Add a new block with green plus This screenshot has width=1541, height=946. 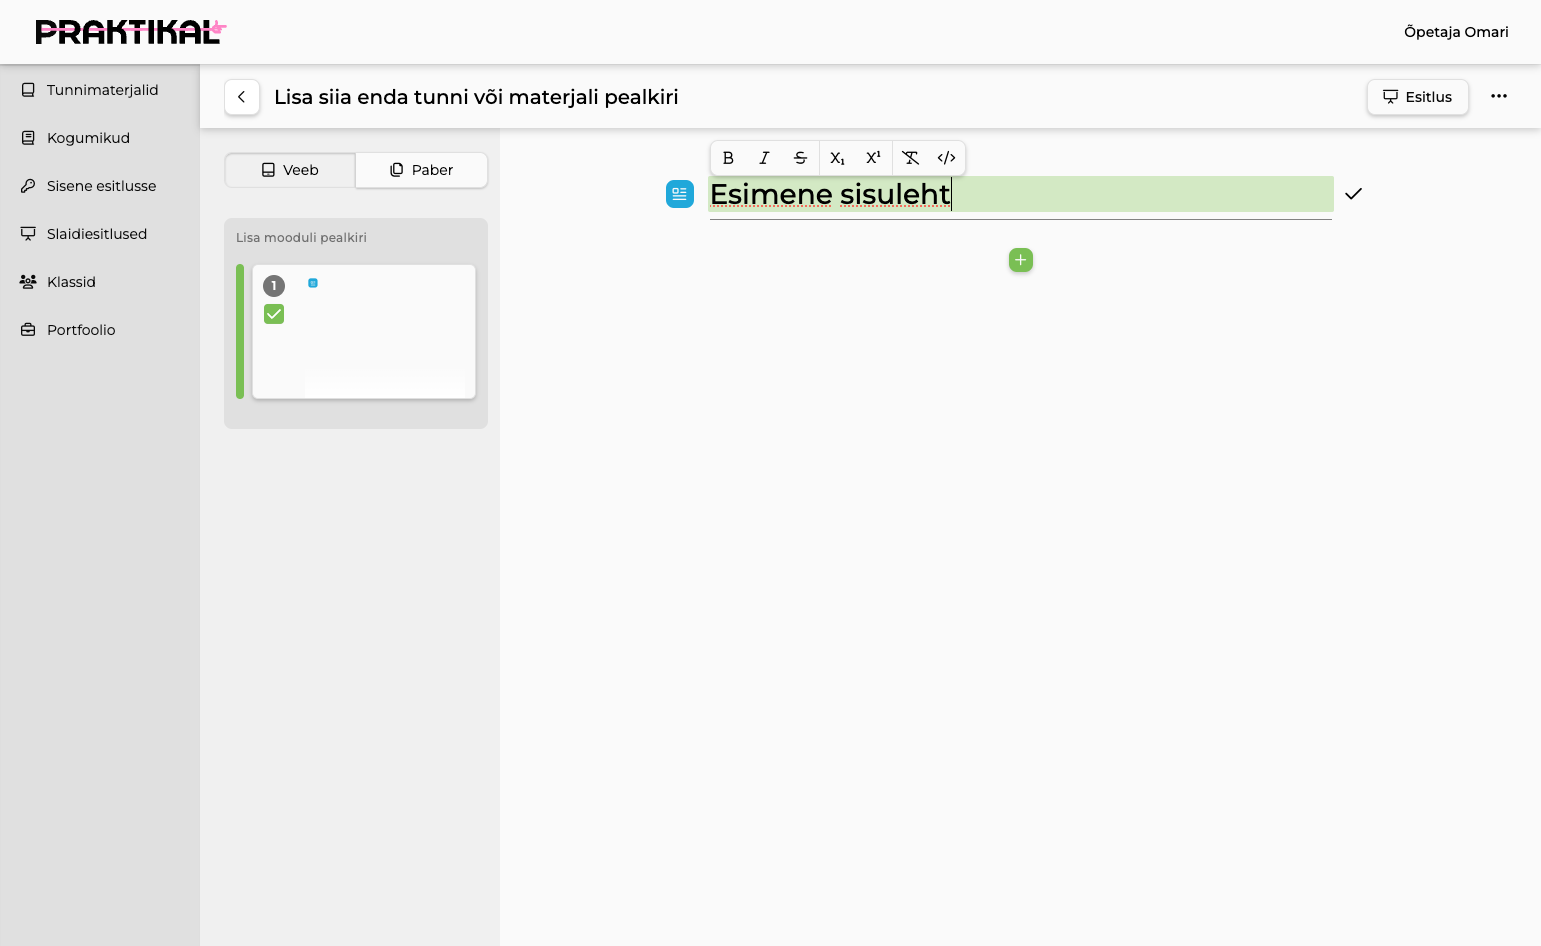(x=1021, y=260)
